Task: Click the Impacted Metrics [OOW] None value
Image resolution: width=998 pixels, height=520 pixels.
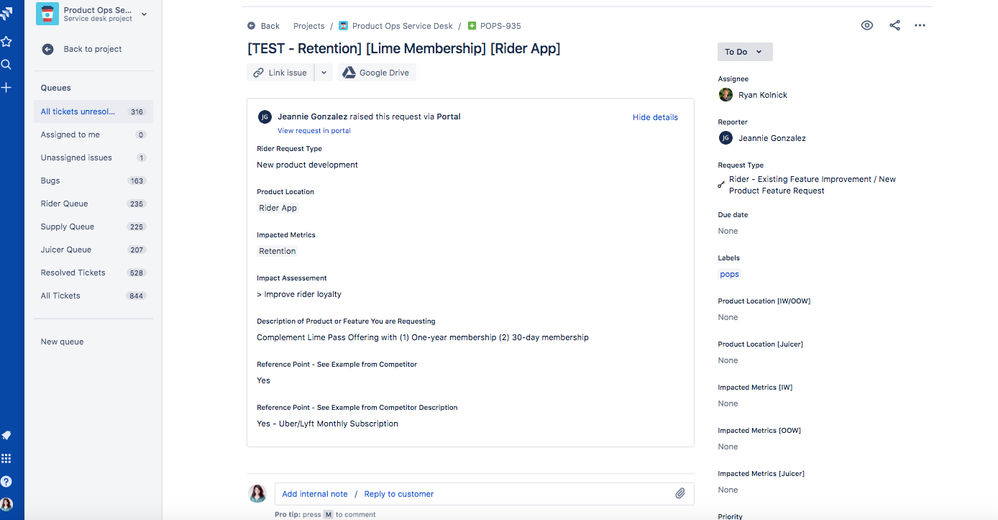Action: [727, 447]
